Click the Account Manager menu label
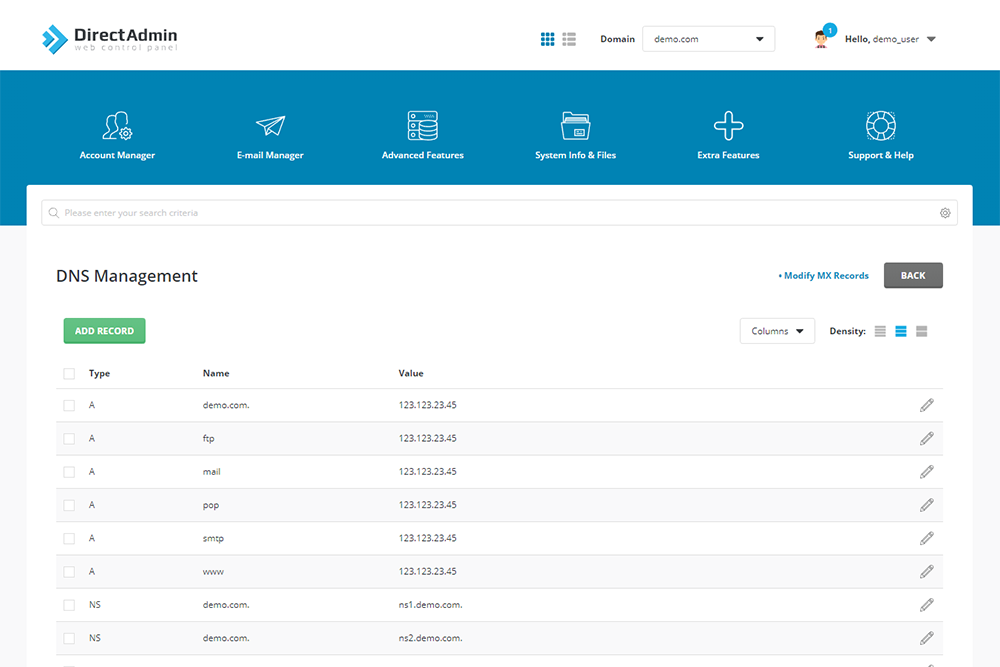The height and width of the screenshot is (667, 1000). [117, 155]
